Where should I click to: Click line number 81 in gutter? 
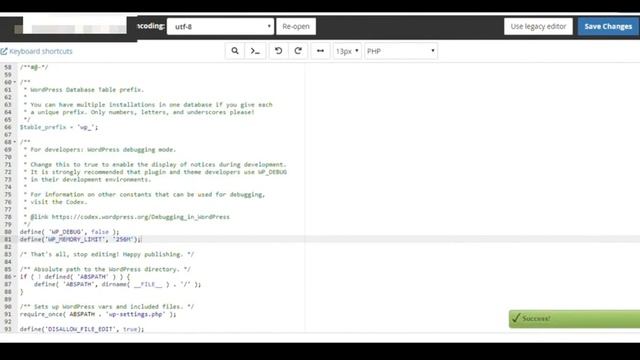(8, 239)
